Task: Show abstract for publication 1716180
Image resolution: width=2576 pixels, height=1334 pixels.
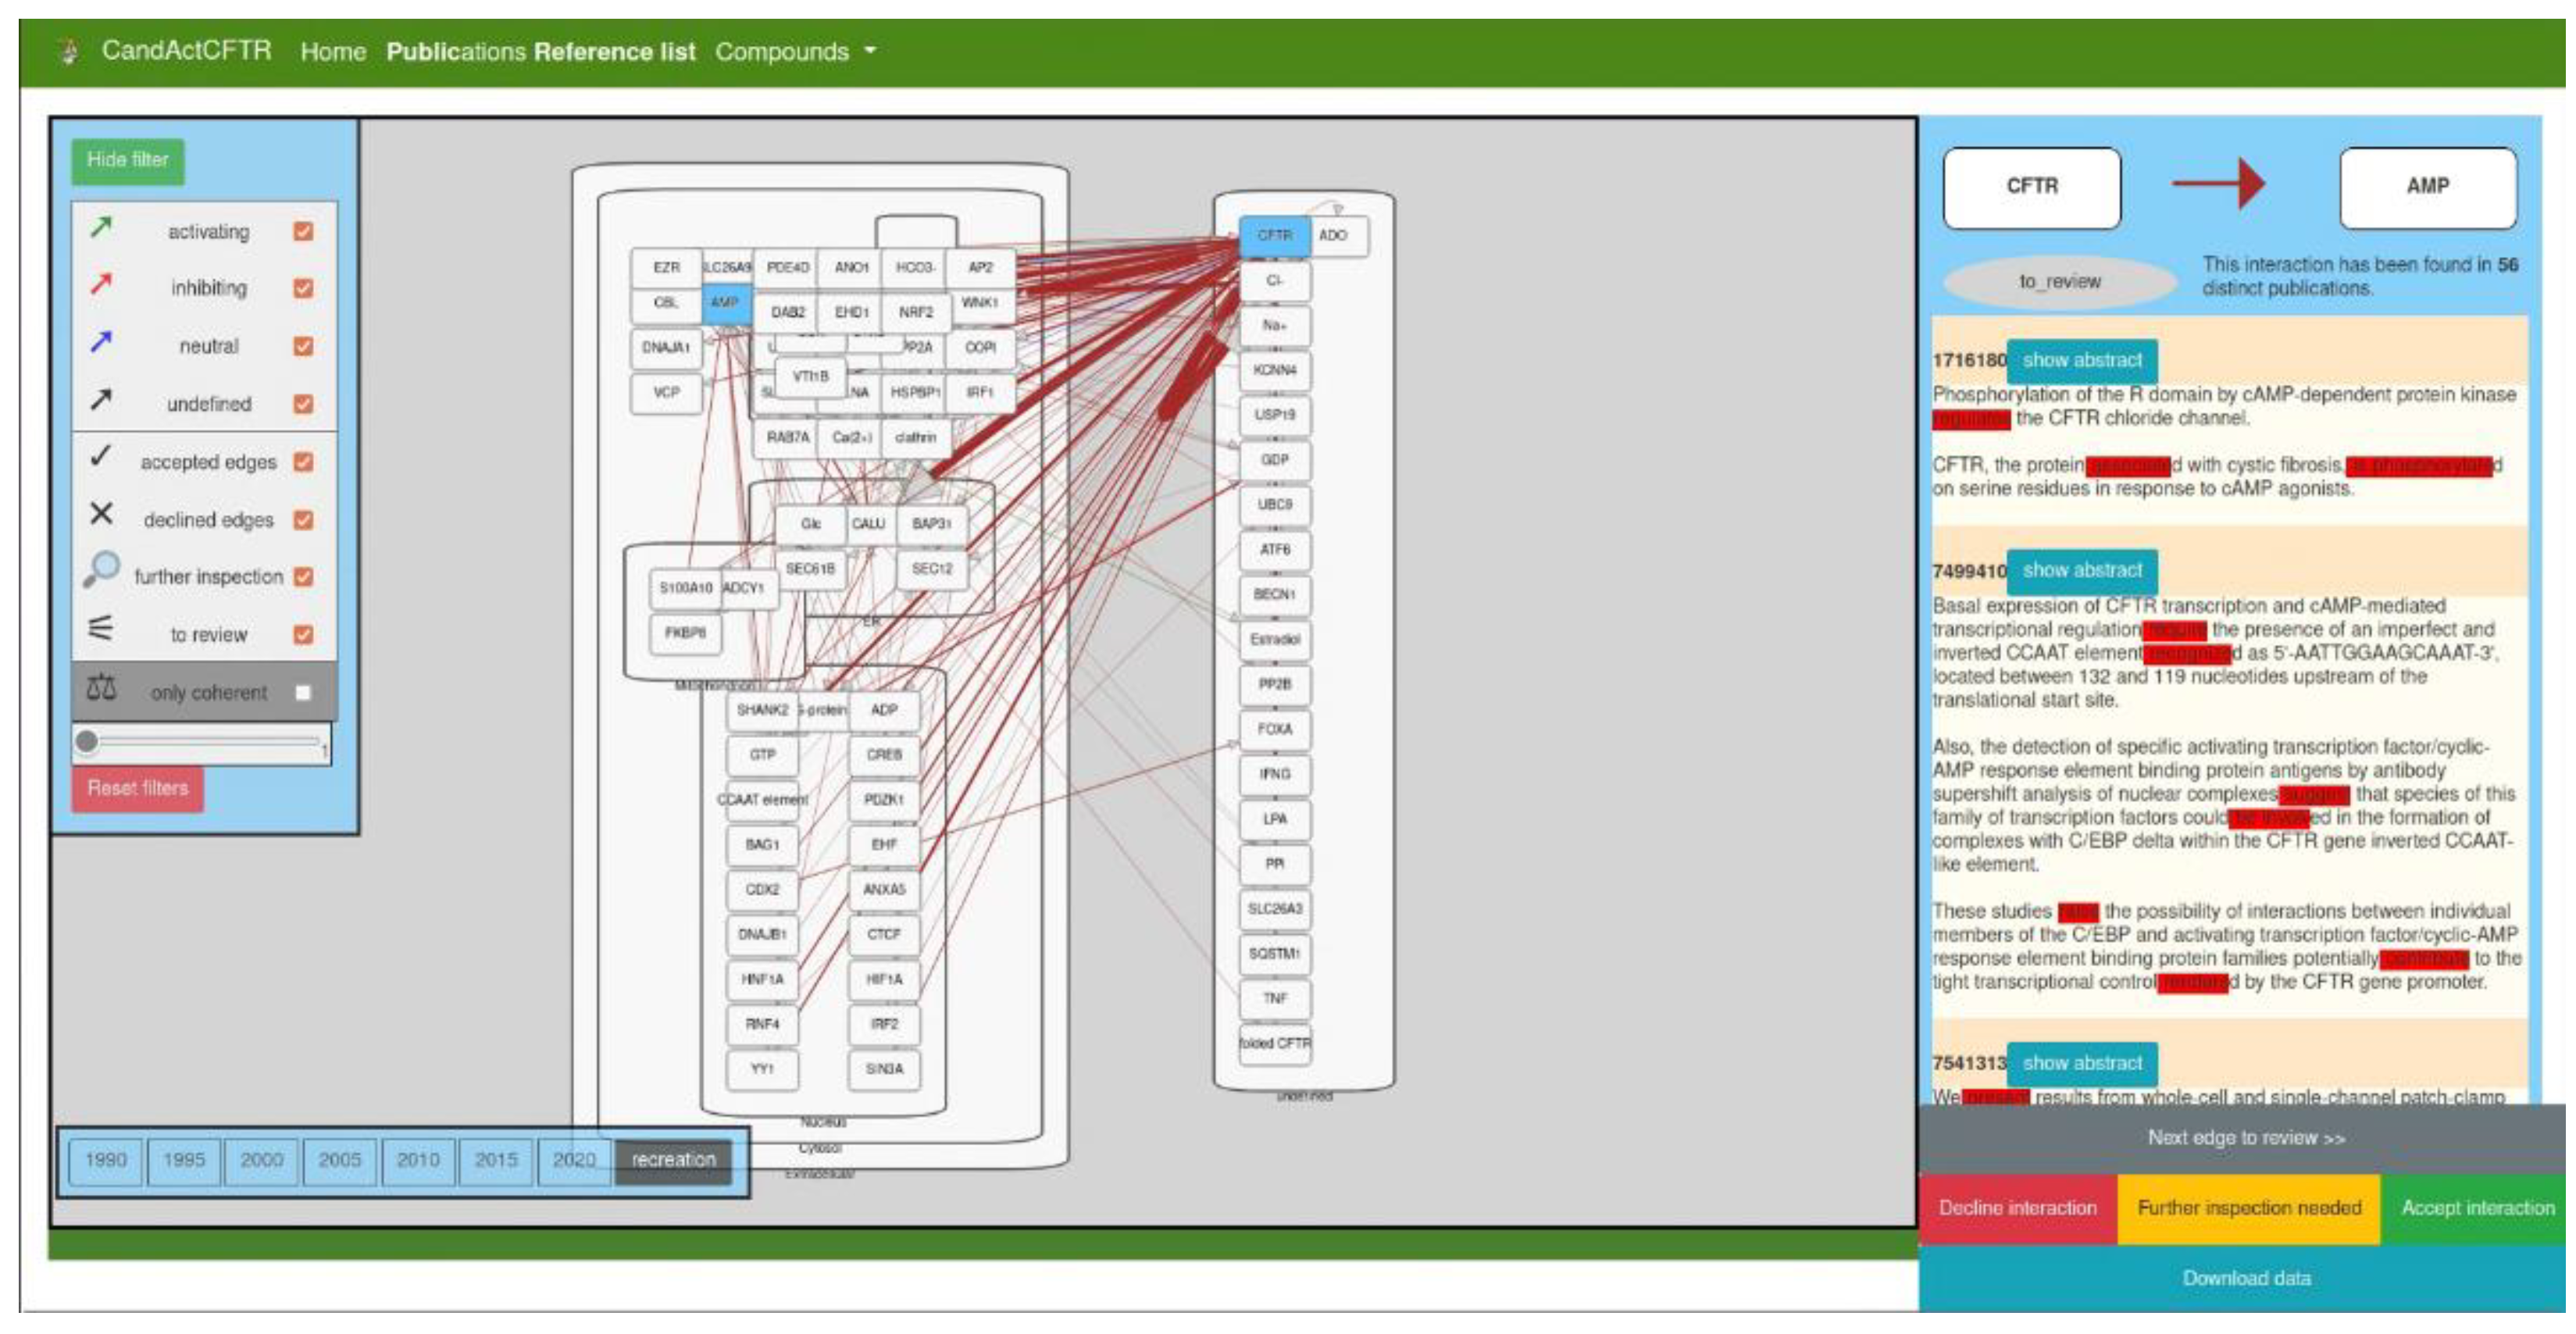Action: coord(2081,360)
